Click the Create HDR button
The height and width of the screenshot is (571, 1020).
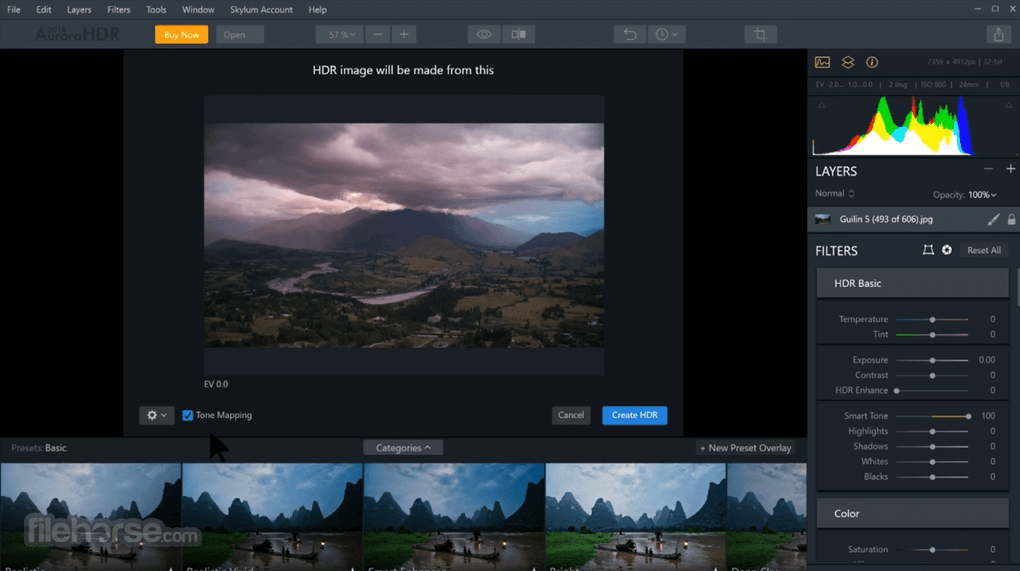634,415
